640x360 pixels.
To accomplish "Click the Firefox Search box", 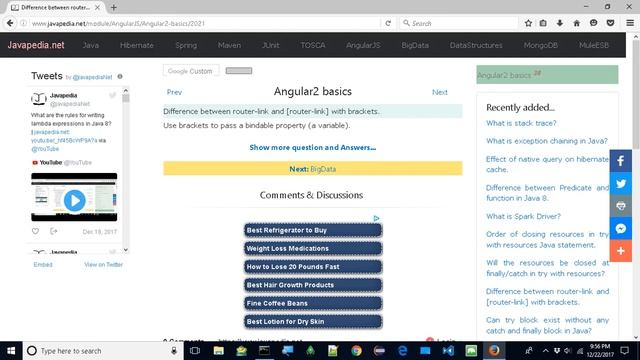I will point(459,23).
